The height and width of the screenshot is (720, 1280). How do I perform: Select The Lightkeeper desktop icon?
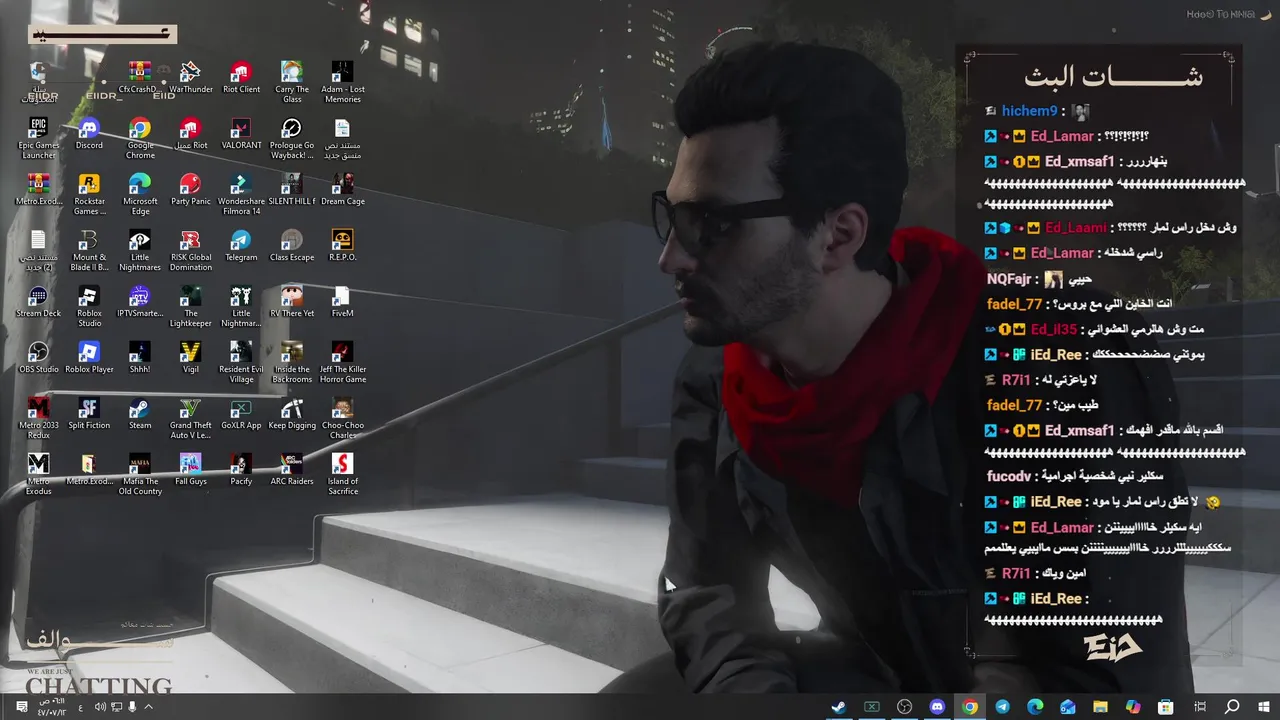pyautogui.click(x=190, y=306)
